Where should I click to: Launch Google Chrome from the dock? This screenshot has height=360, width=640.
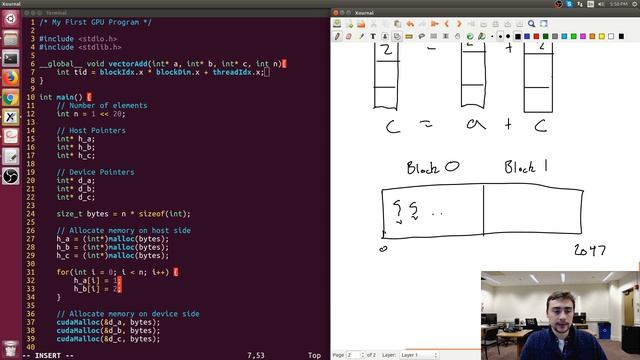pyautogui.click(x=11, y=98)
